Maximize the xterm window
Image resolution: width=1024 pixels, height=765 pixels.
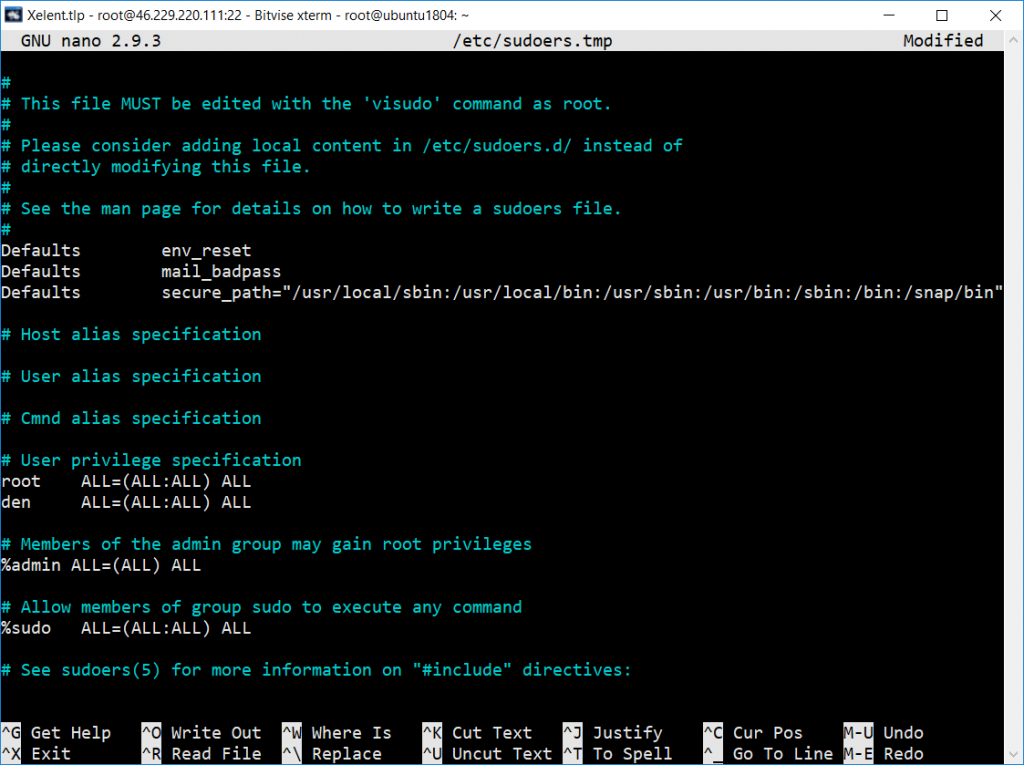(x=942, y=15)
